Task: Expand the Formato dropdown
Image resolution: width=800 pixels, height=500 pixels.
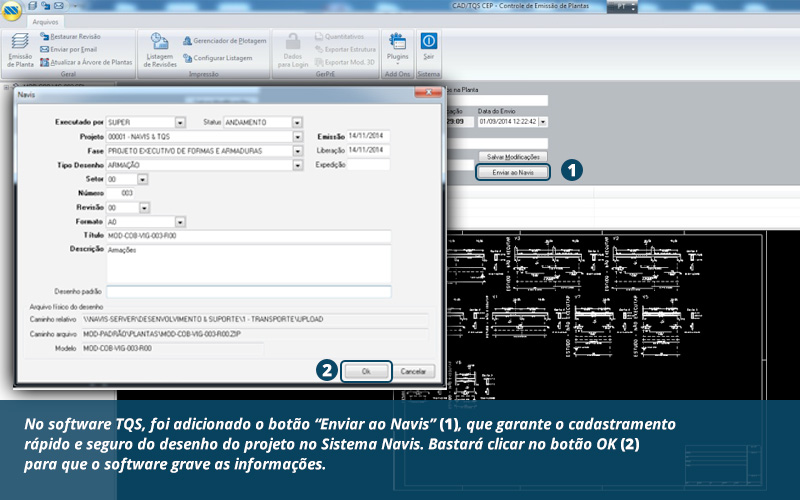Action: point(180,222)
